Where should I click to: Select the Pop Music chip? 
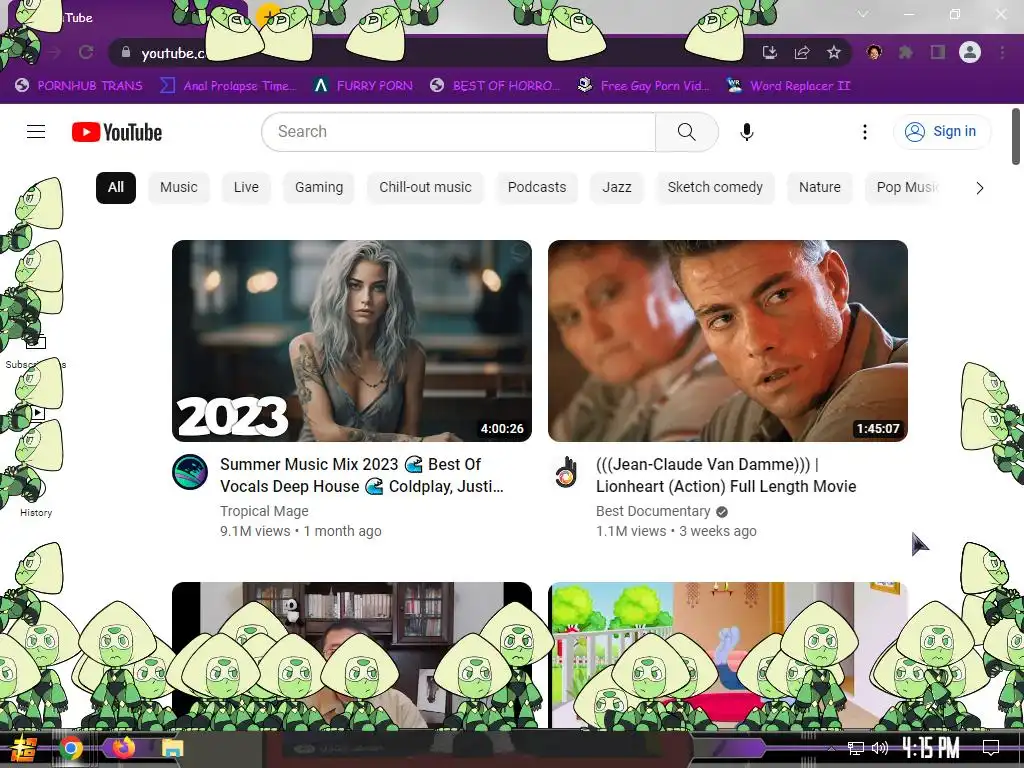coord(906,187)
